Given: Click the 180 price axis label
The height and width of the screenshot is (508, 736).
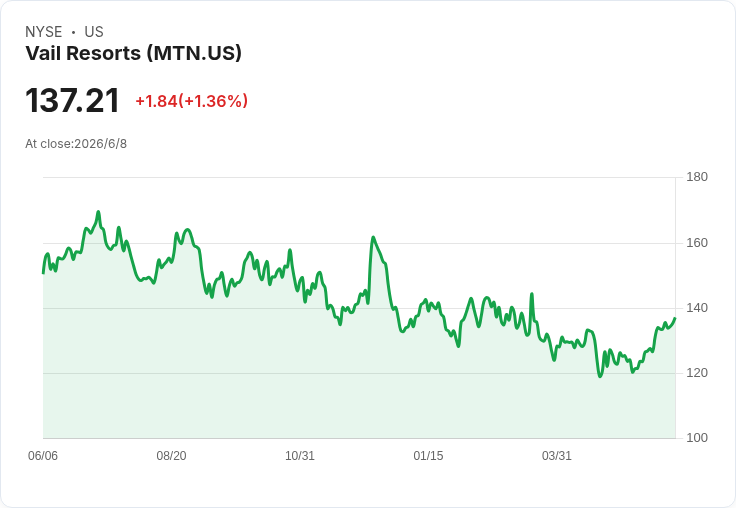Looking at the screenshot, I should 697,177.
